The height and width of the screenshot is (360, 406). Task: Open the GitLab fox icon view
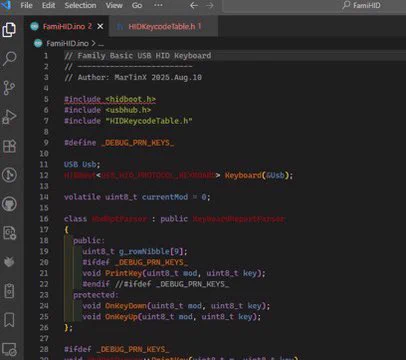[9, 262]
